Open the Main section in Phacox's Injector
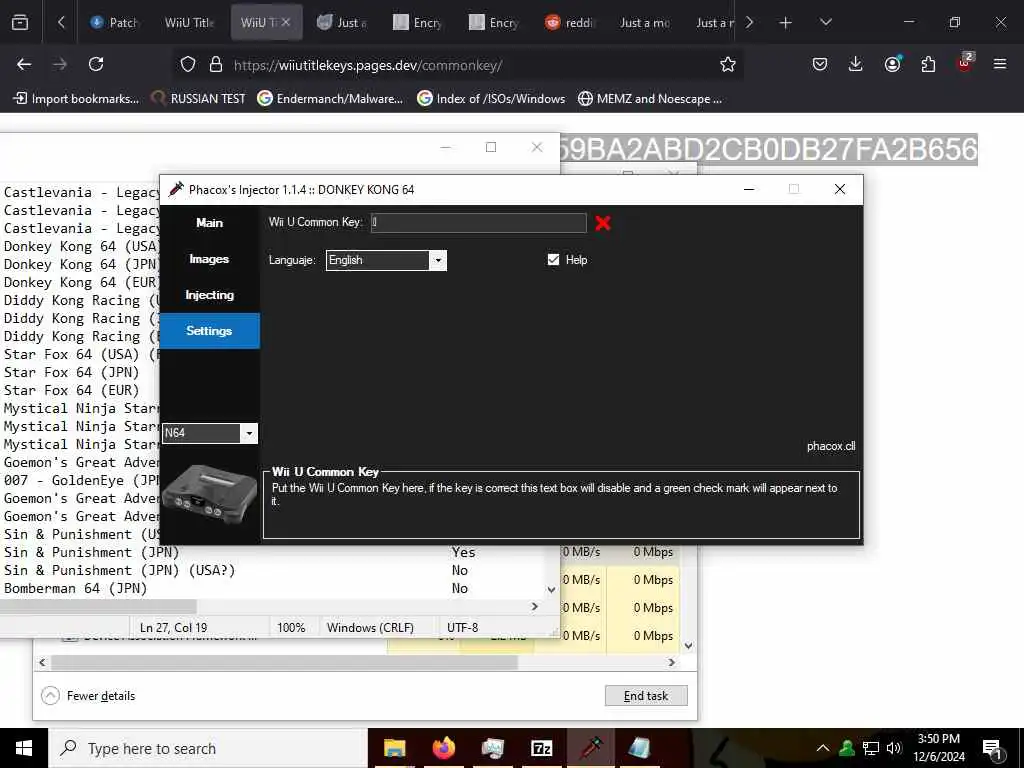Screen dimensions: 1024x768 210,223
